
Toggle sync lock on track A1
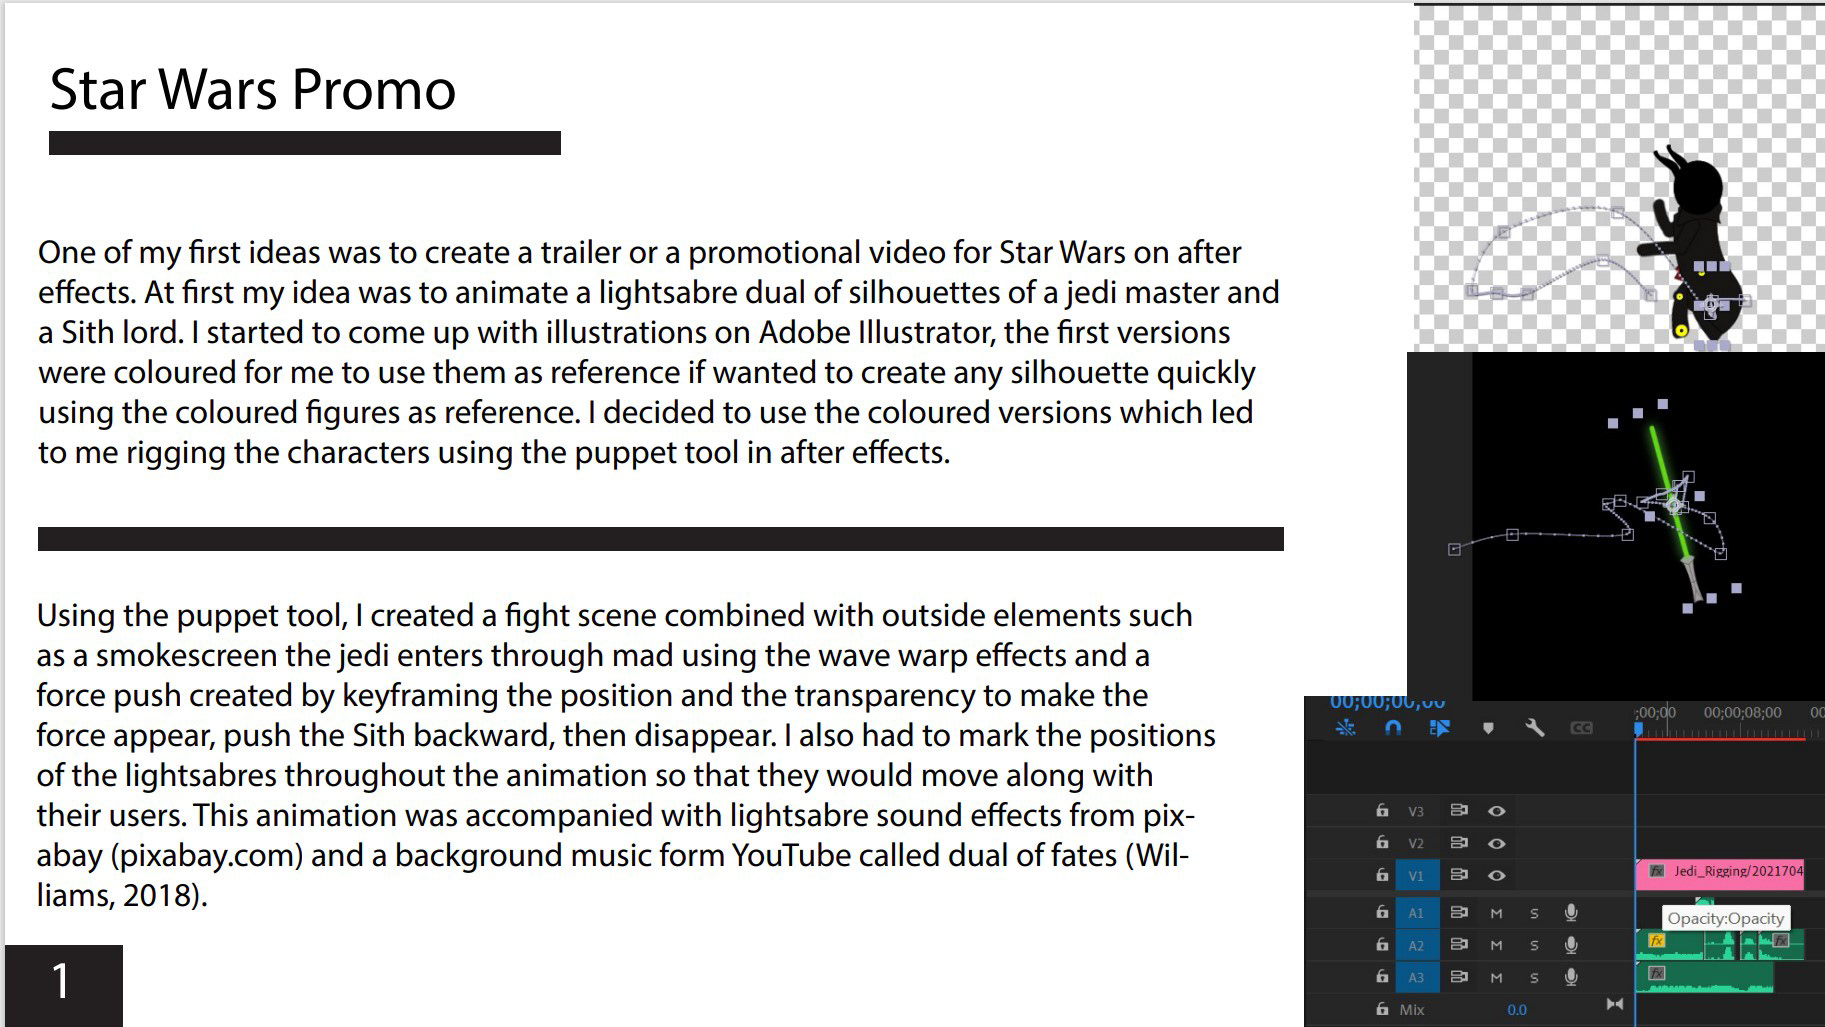point(1459,912)
